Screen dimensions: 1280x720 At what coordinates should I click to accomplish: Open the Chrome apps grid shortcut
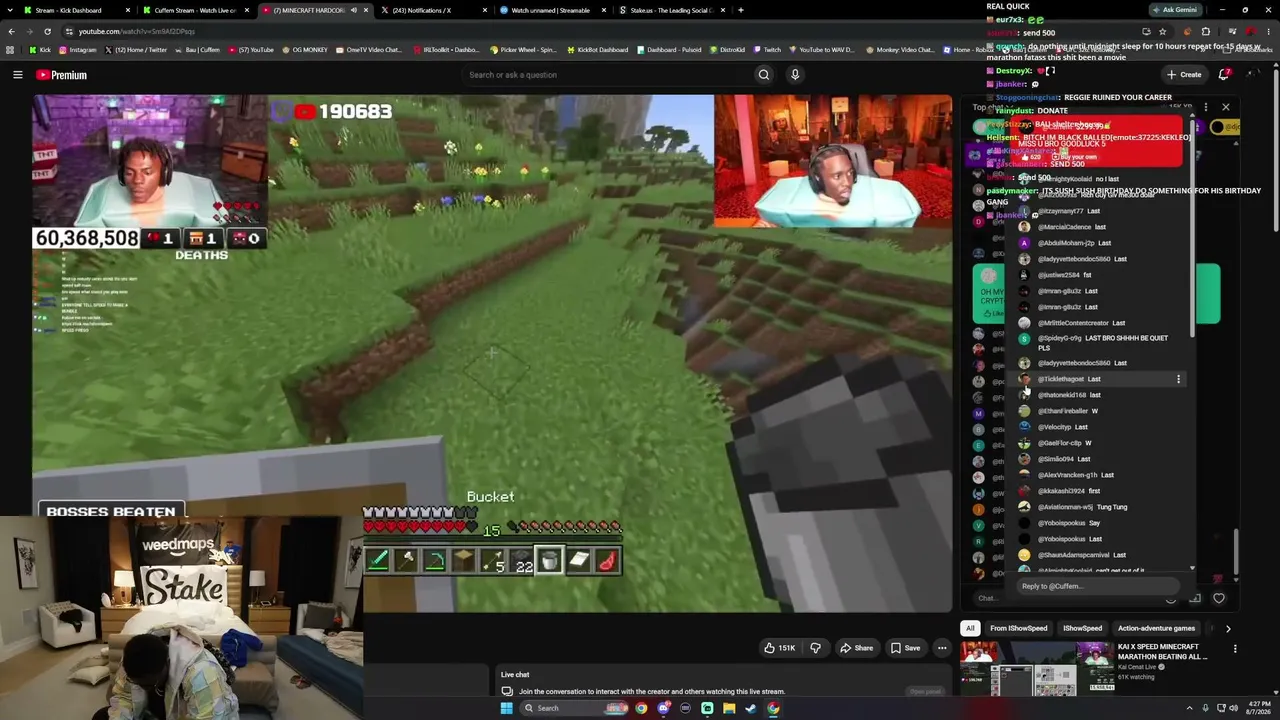click(11, 49)
